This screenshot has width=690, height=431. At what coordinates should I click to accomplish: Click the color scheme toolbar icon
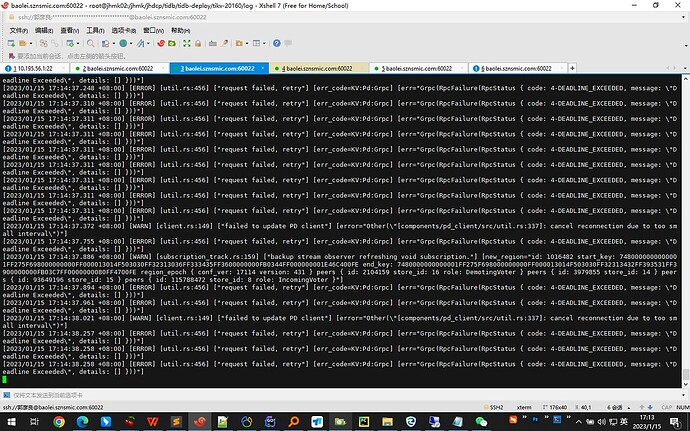pos(106,43)
